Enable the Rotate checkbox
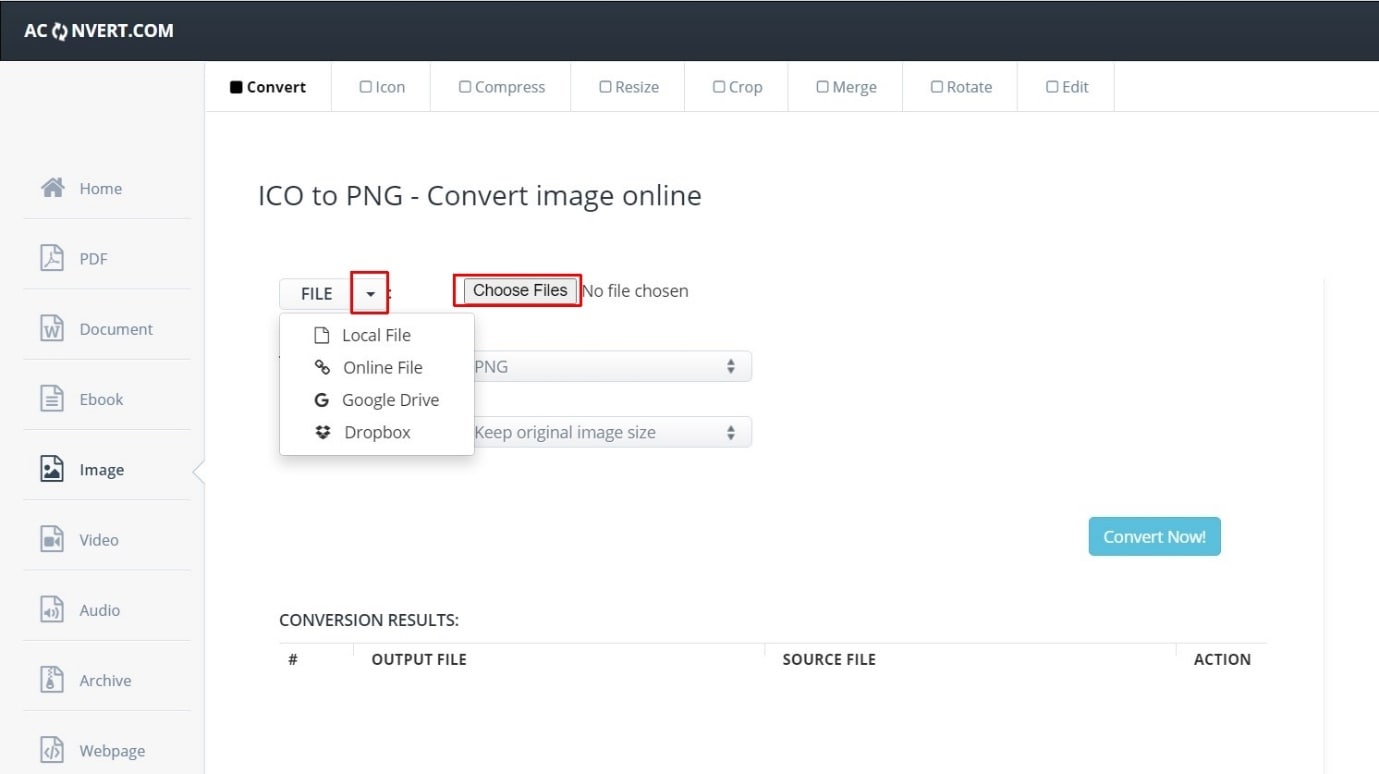The height and width of the screenshot is (774, 1379). (x=937, y=87)
